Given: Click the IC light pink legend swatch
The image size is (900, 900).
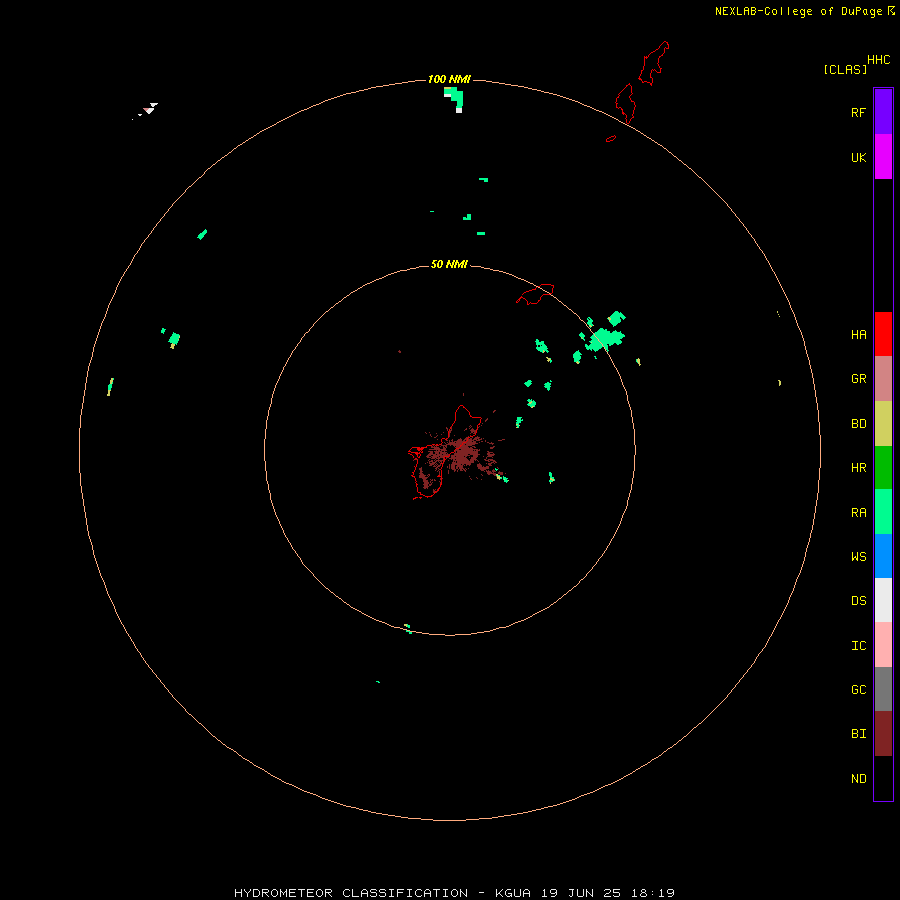Looking at the screenshot, I should [x=883, y=645].
